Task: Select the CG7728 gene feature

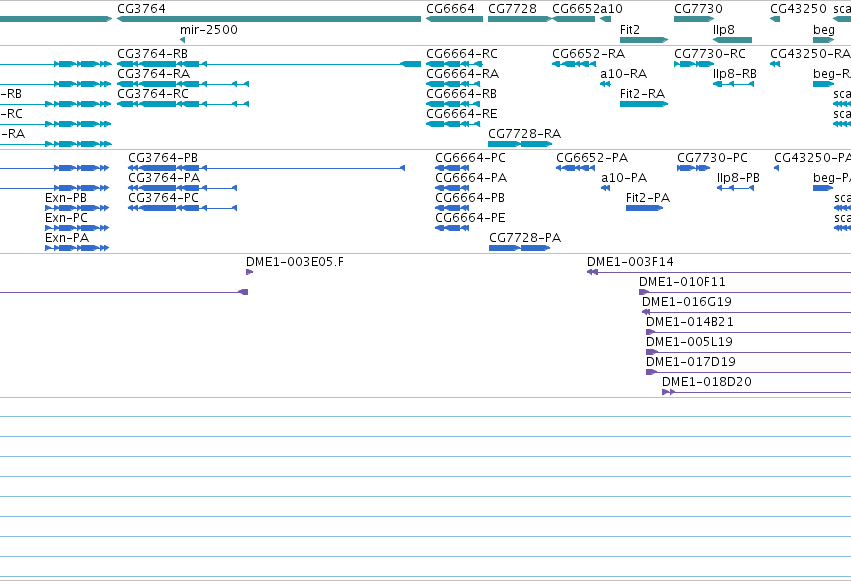Action: [x=519, y=19]
